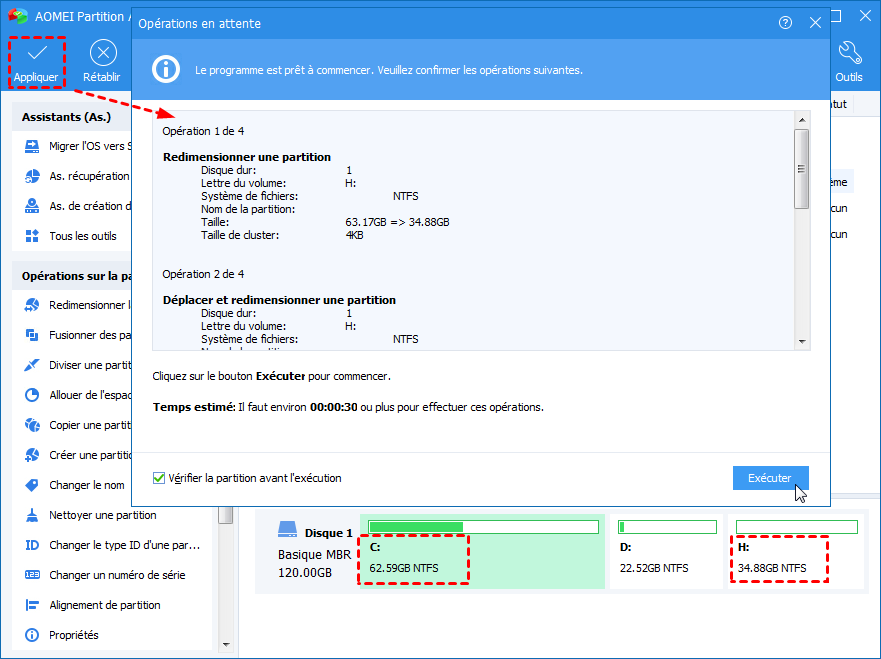The height and width of the screenshot is (659, 881).
Task: Click the Allouer de l'espace icon
Action: tap(32, 395)
